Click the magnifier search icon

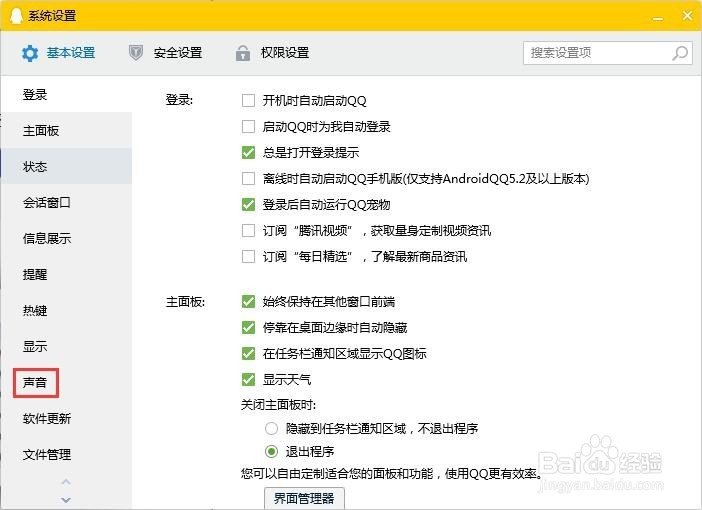pyautogui.click(x=680, y=53)
